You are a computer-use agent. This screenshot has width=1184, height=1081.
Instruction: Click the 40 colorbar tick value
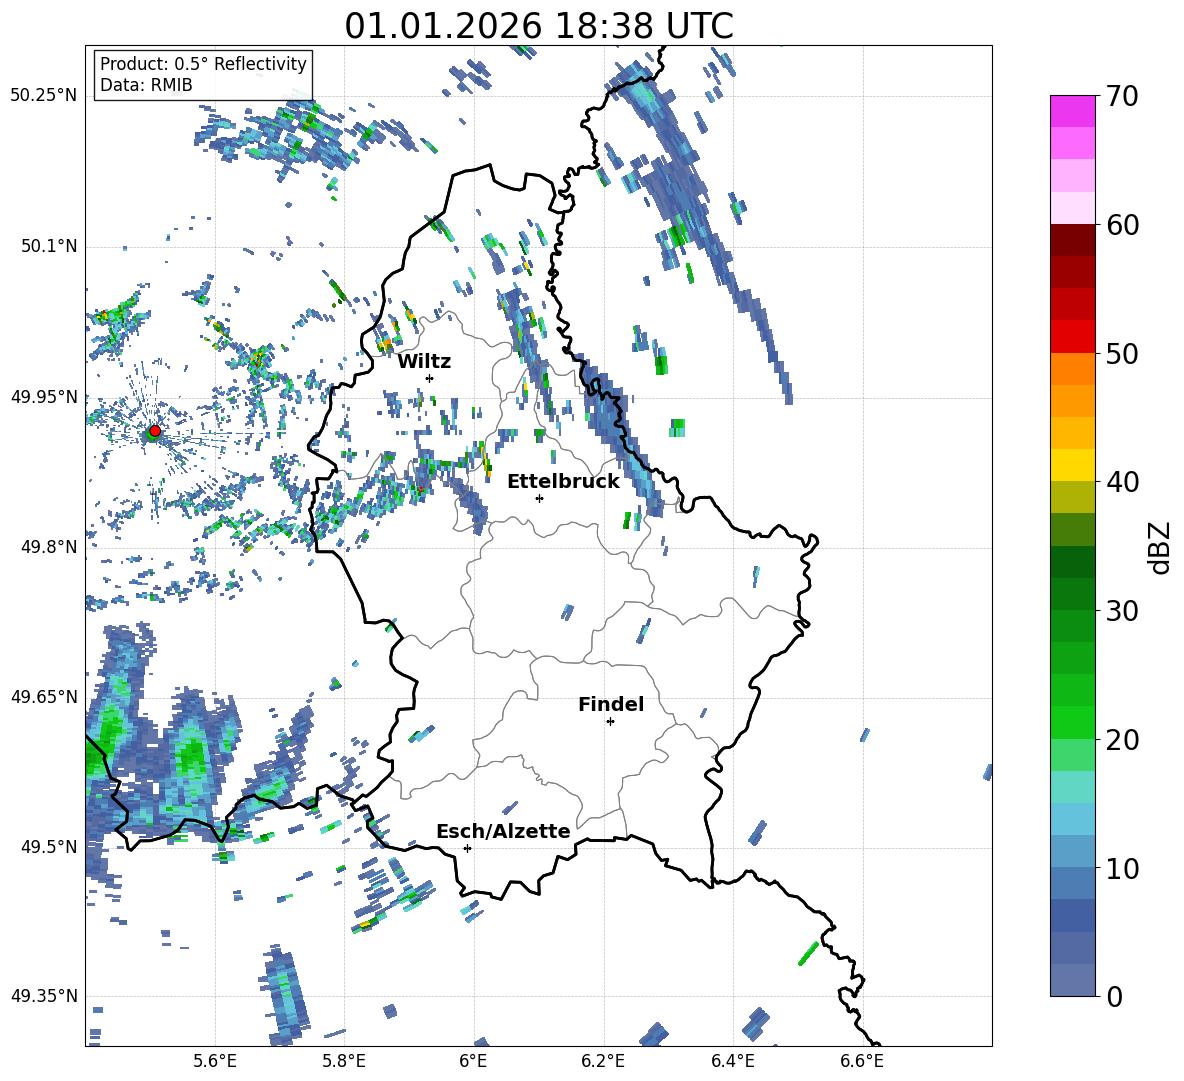tap(1122, 482)
